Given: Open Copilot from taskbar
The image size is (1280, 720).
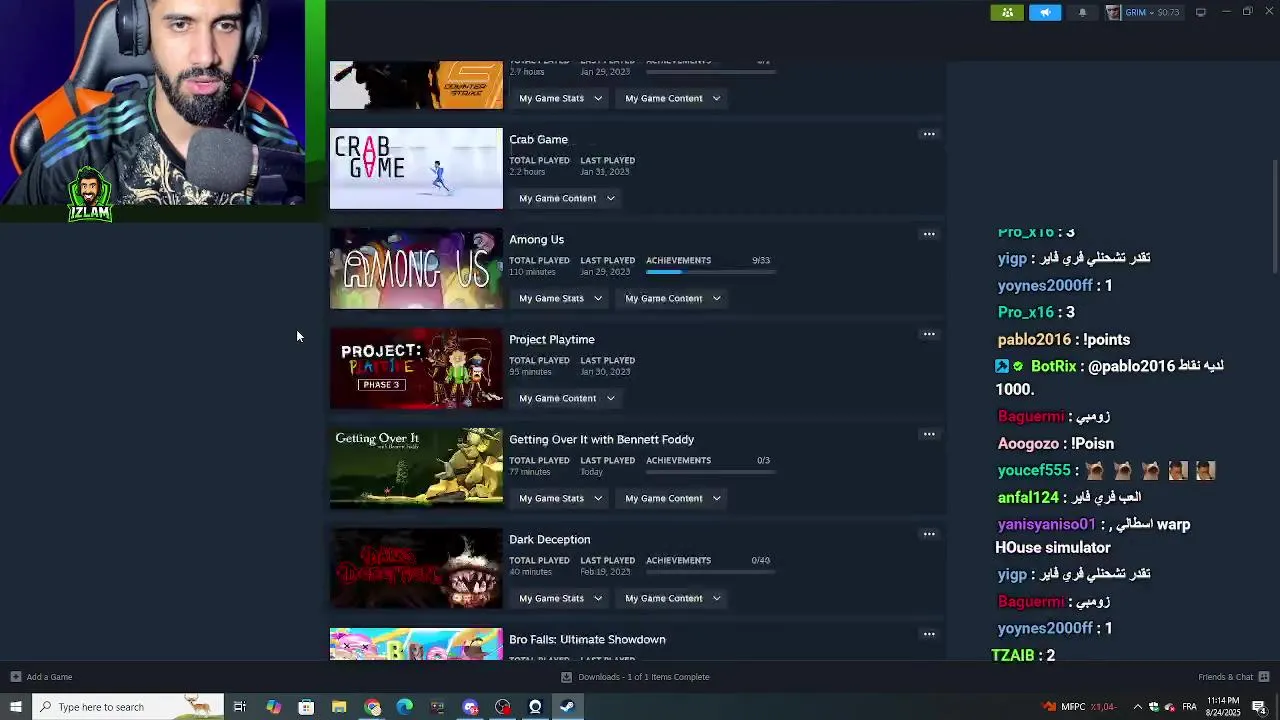Looking at the screenshot, I should 273,707.
